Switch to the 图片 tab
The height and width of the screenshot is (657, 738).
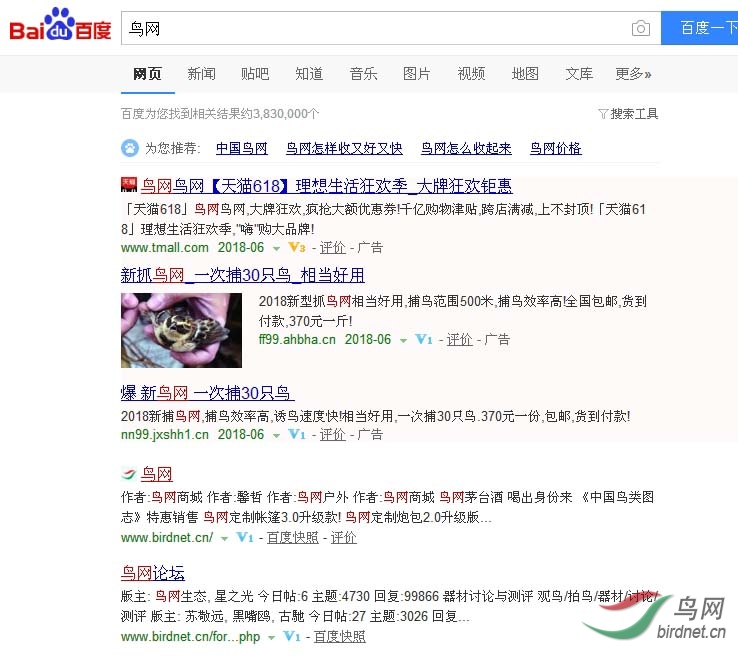[x=417, y=74]
